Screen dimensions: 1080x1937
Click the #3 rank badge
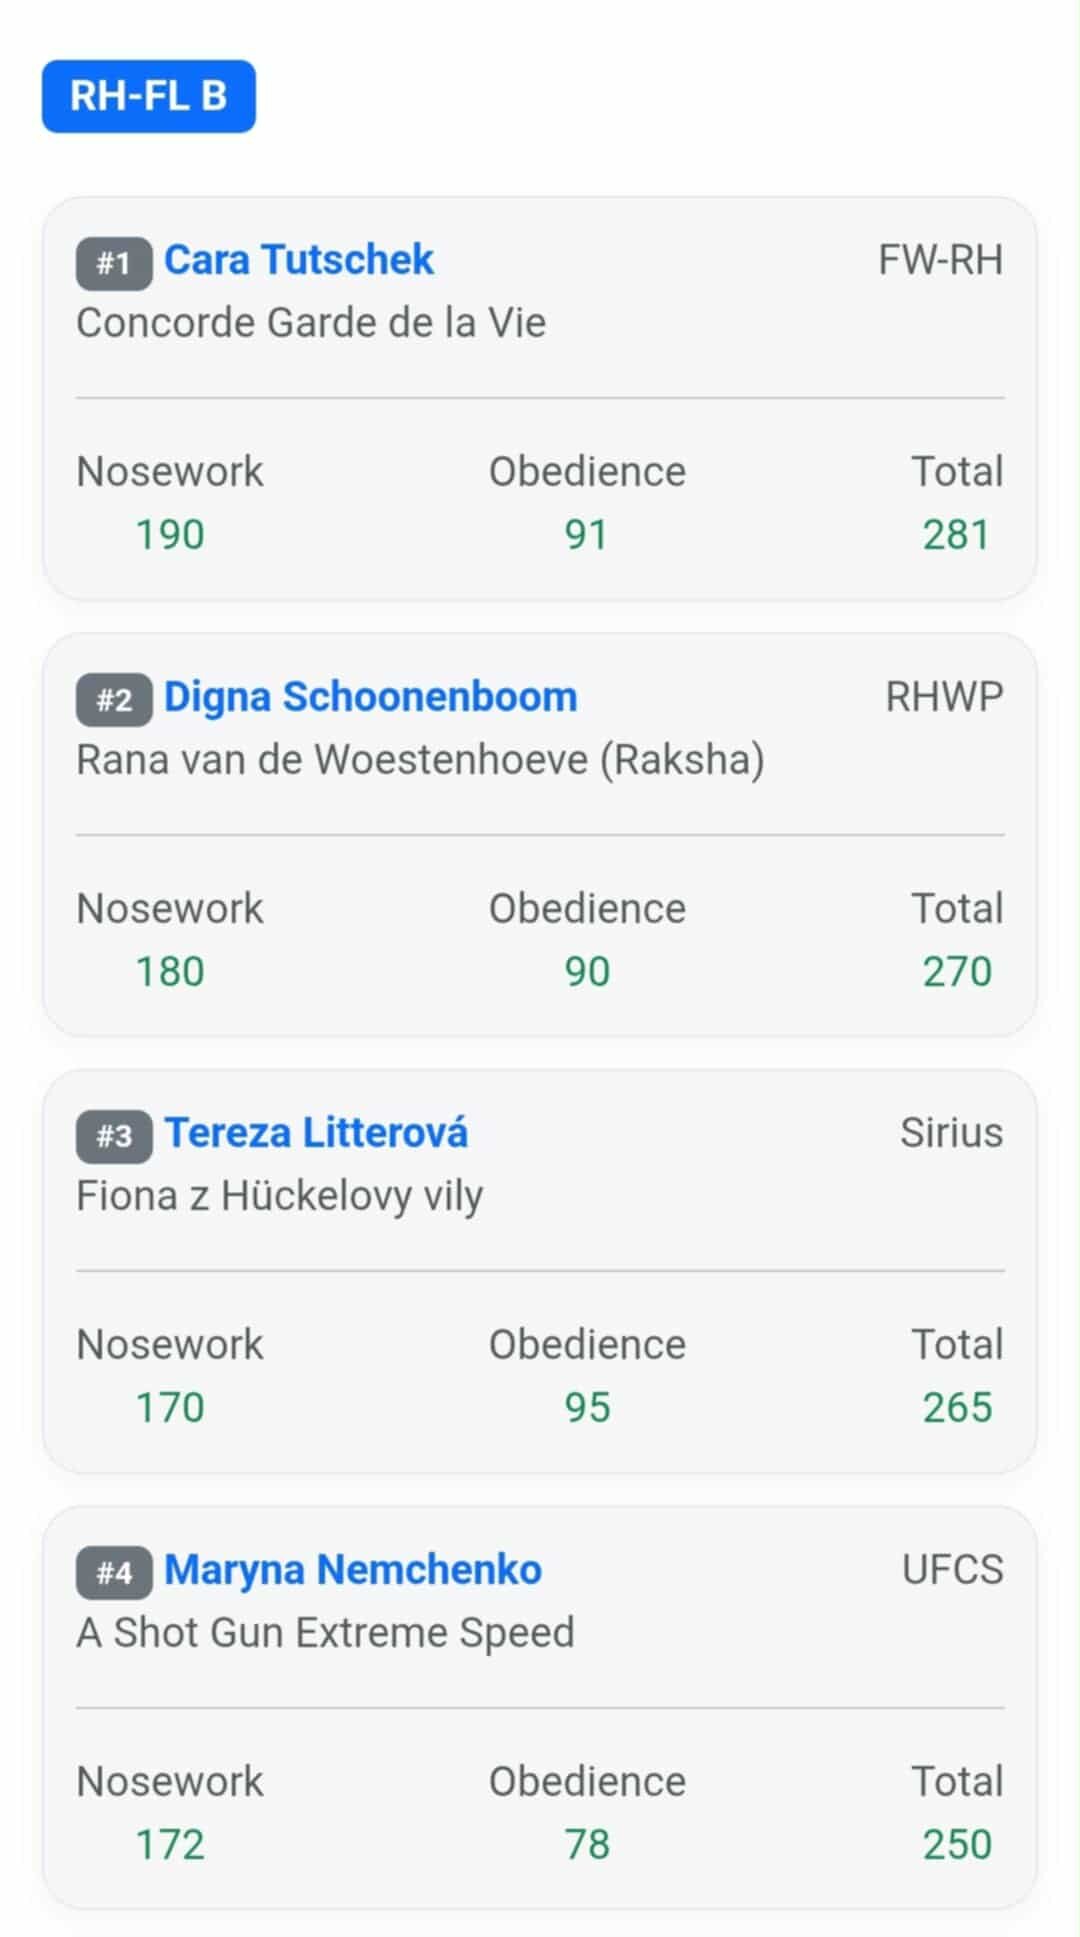point(114,1136)
